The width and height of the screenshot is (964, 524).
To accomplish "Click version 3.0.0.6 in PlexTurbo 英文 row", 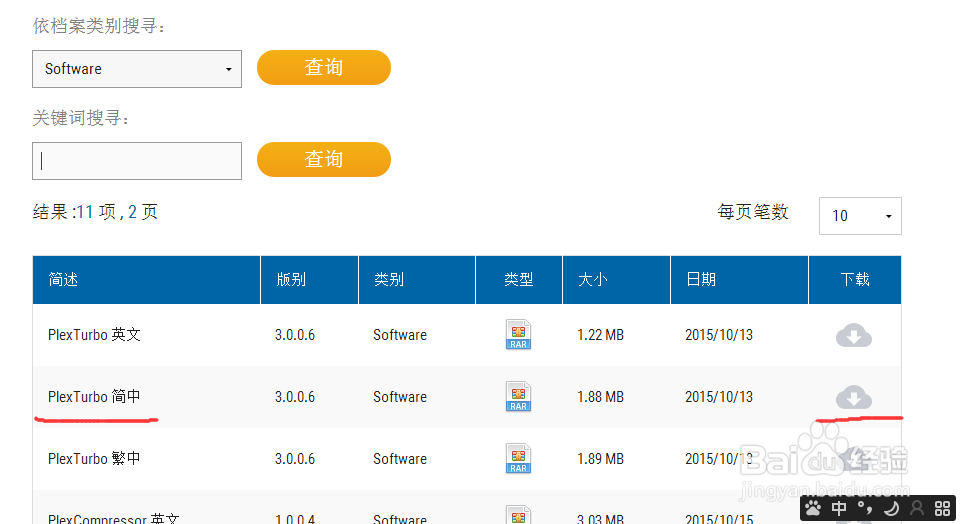I will (294, 335).
